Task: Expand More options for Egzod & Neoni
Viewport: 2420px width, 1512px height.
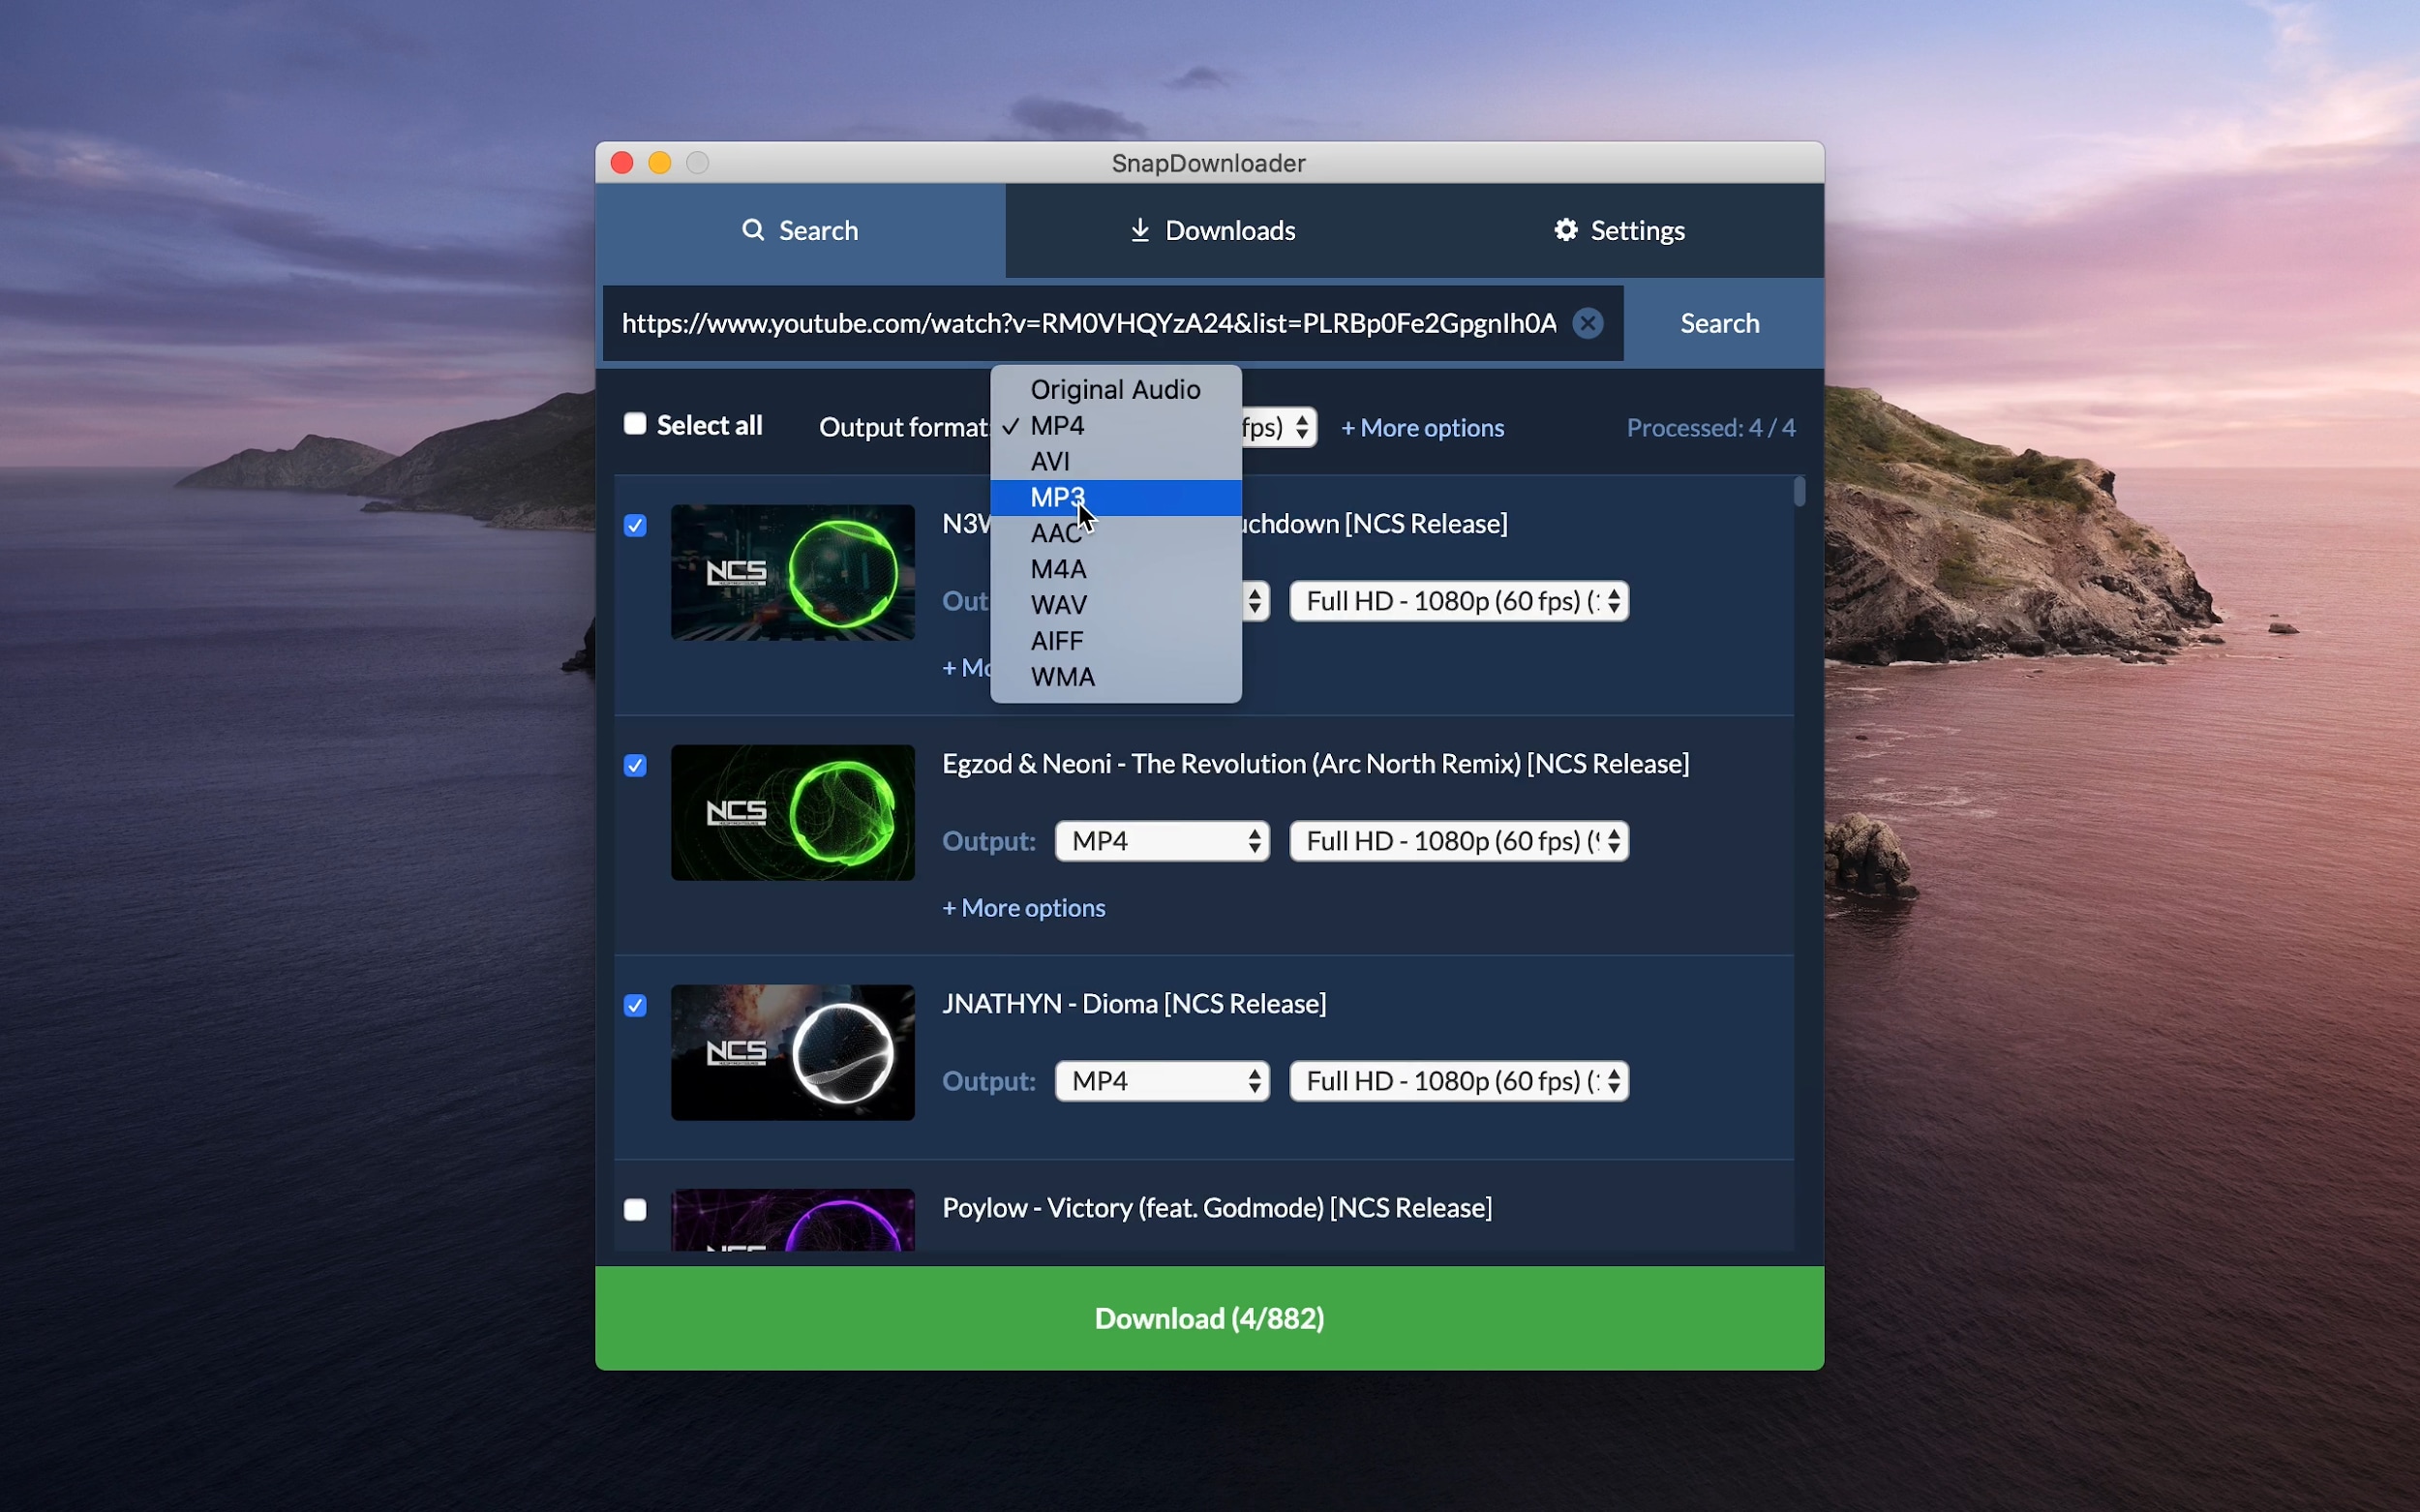Action: click(x=1023, y=908)
